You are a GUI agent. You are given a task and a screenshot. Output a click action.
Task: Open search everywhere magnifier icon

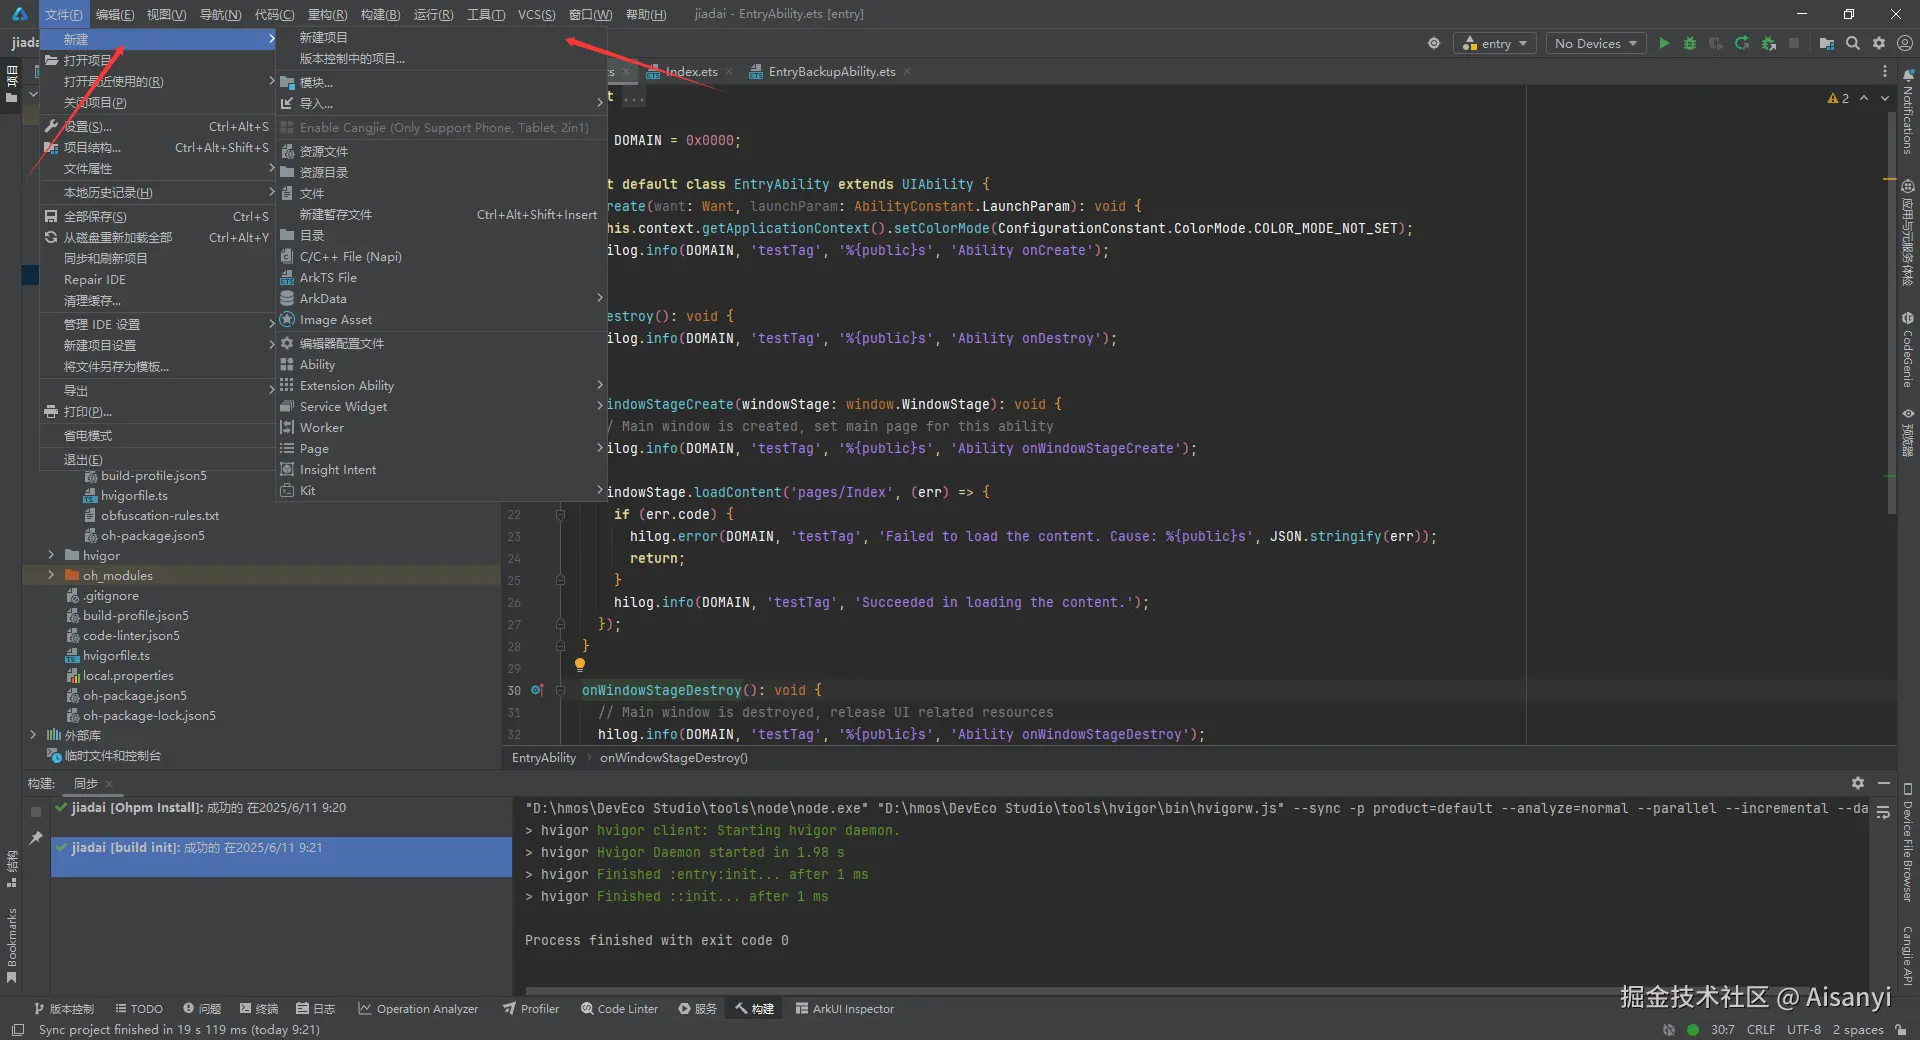tap(1853, 43)
